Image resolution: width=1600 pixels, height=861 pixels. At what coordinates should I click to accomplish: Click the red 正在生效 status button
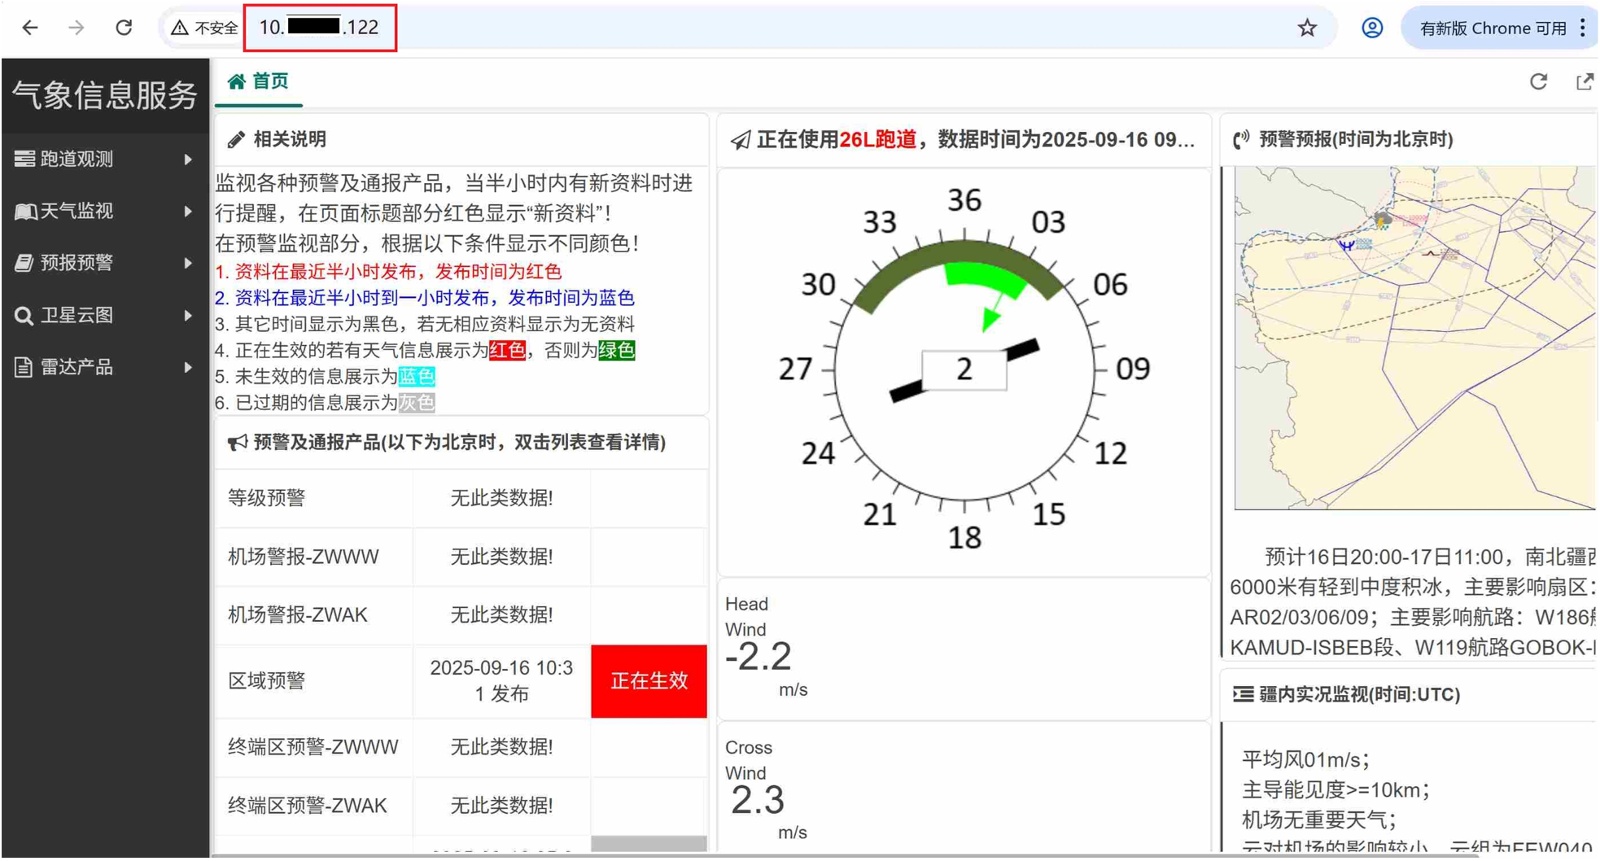[649, 681]
